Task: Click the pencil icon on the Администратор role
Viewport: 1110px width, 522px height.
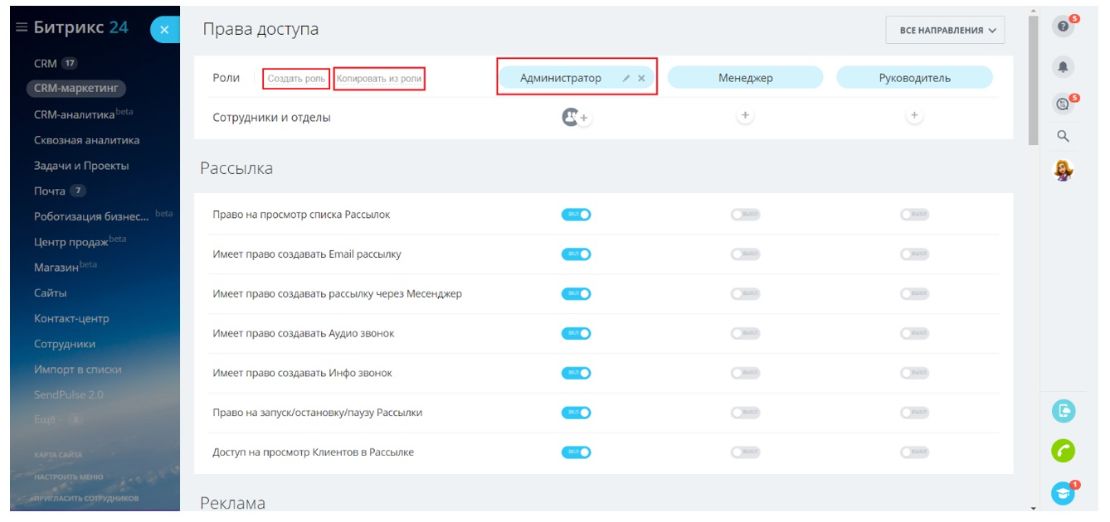Action: 625,78
